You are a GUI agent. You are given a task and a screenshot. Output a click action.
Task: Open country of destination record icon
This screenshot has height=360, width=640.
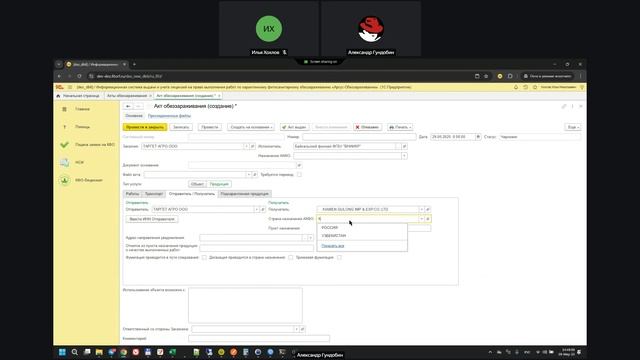[428, 219]
